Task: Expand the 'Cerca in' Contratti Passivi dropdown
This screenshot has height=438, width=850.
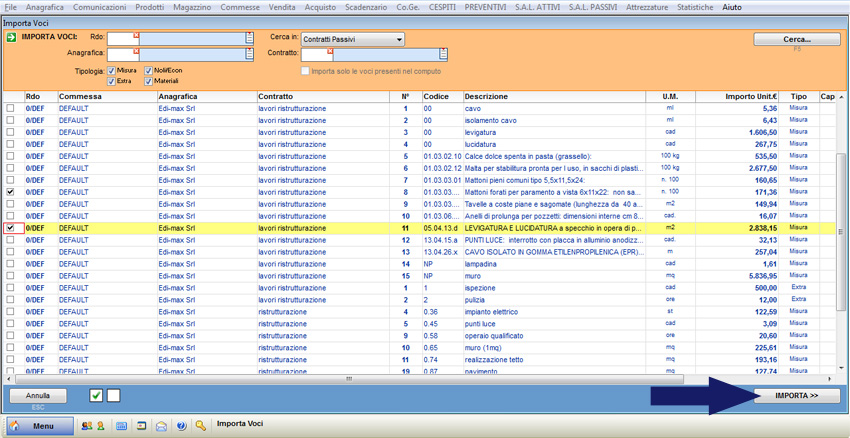Action: [x=399, y=40]
